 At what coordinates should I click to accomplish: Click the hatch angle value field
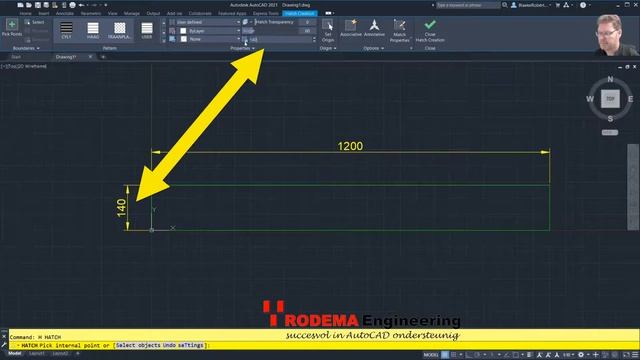coord(307,31)
